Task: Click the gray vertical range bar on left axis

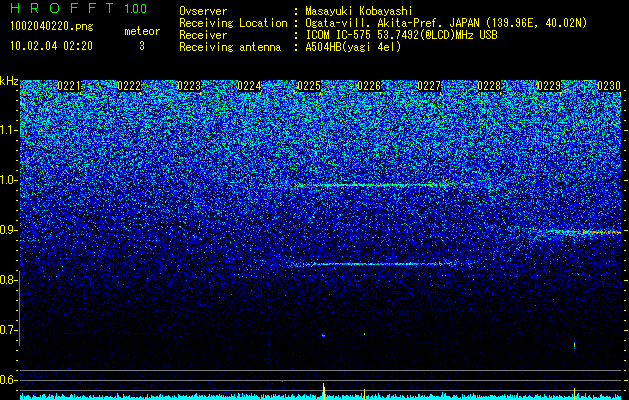Action: pyautogui.click(x=20, y=308)
